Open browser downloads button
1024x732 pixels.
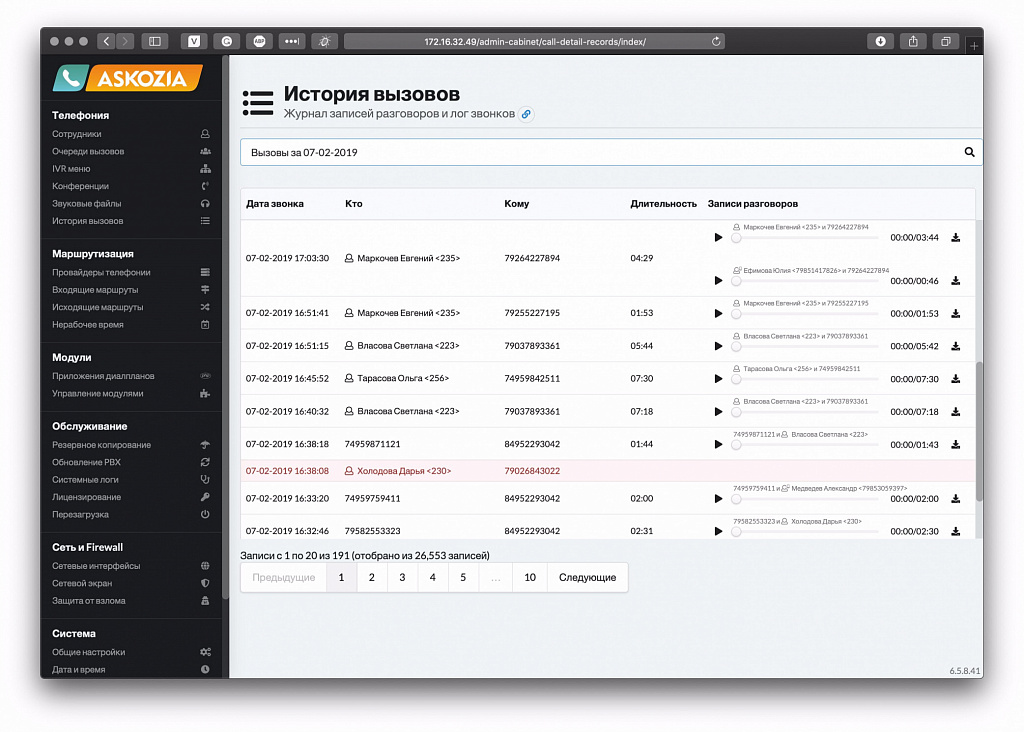(x=880, y=41)
